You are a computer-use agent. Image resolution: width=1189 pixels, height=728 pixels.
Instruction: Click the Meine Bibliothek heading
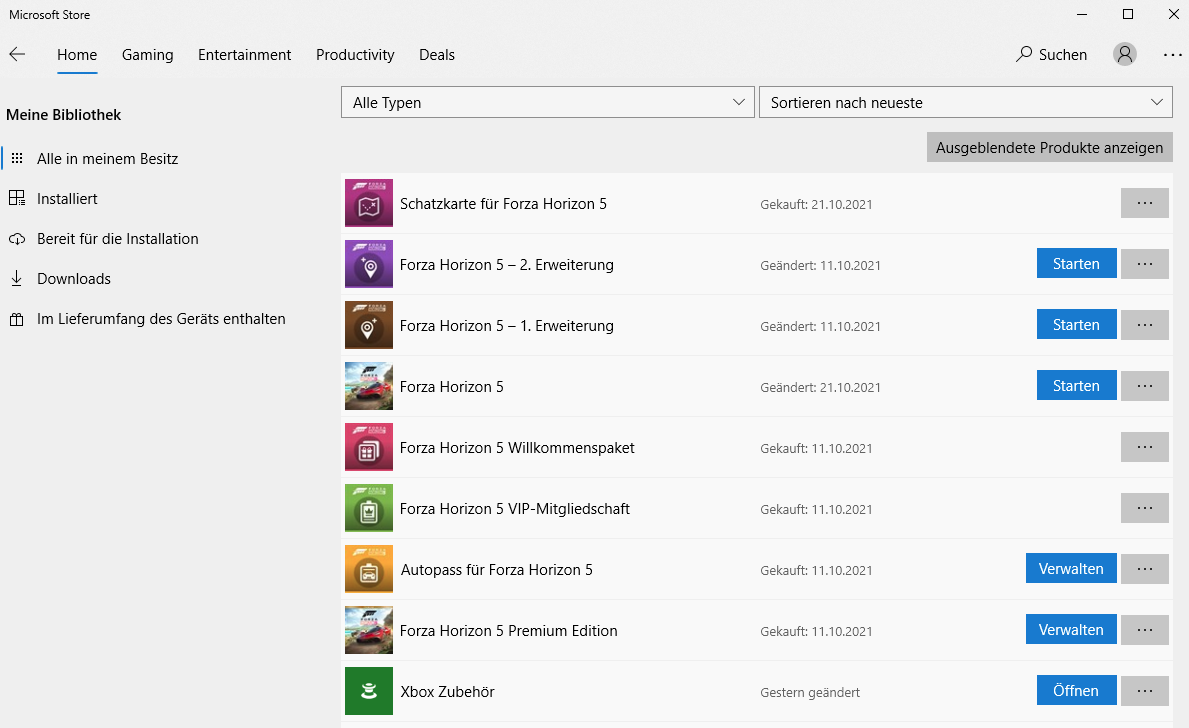tap(64, 115)
